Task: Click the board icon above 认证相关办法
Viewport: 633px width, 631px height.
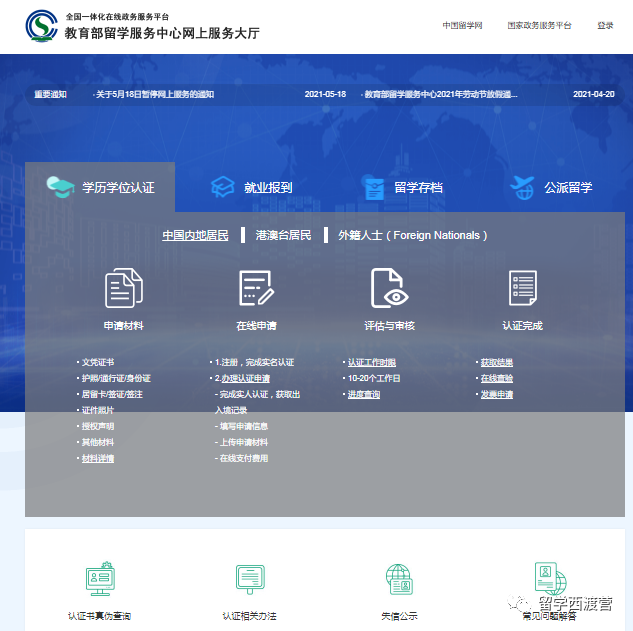Action: (x=250, y=579)
